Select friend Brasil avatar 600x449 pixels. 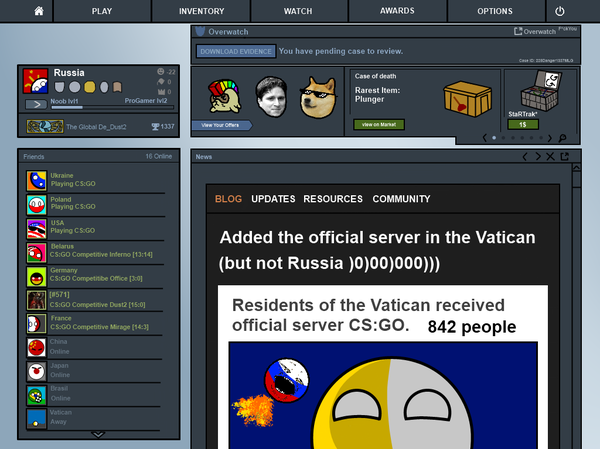[x=36, y=395]
